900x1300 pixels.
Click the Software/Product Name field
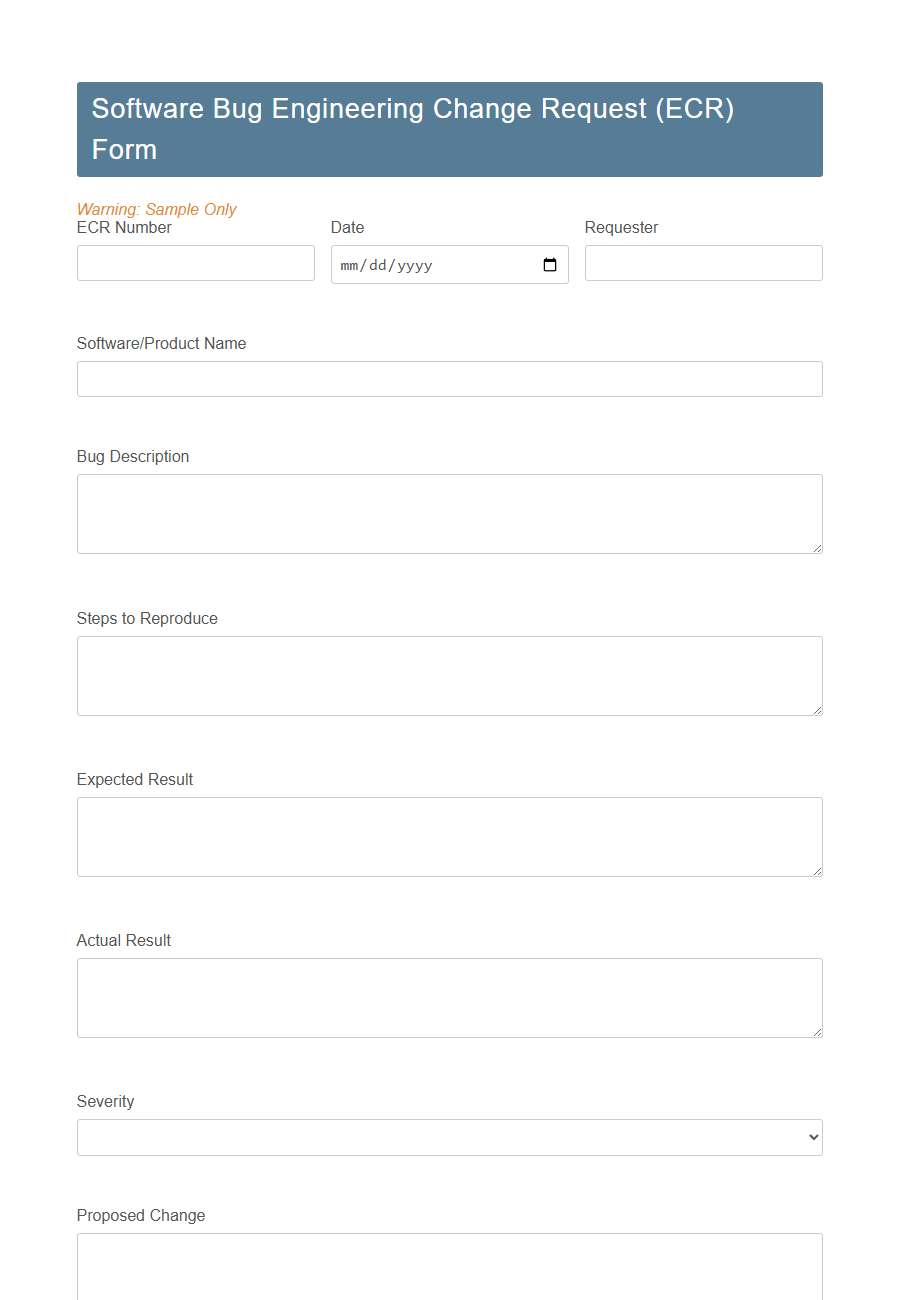click(450, 379)
